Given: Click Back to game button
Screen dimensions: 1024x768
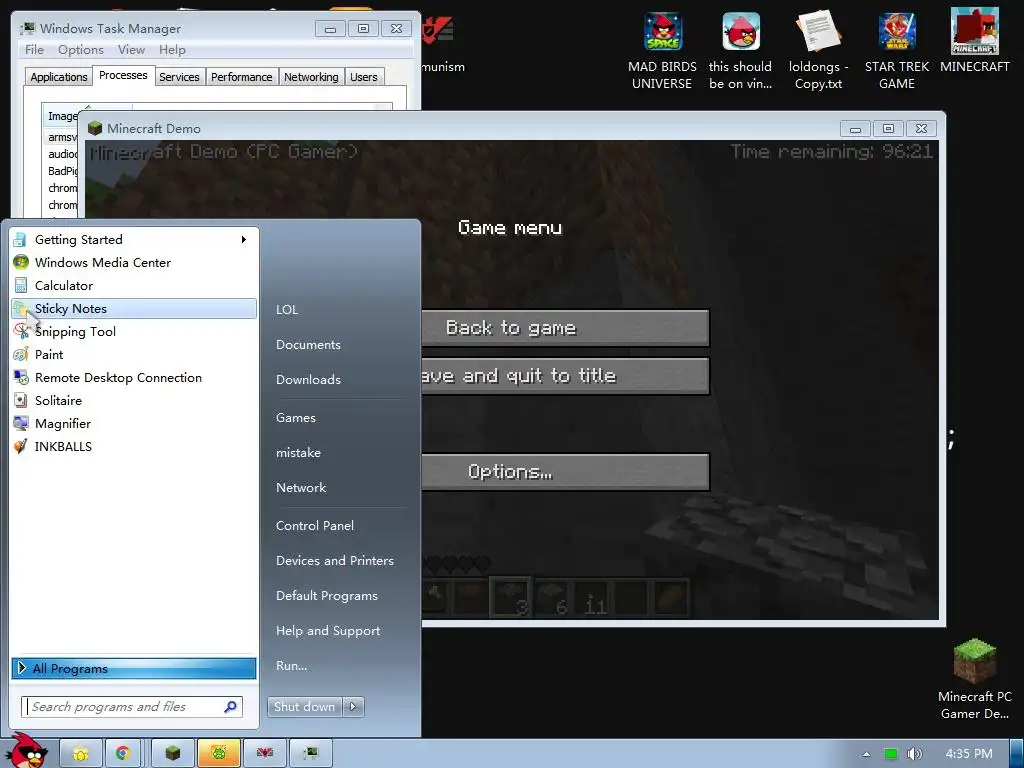Looking at the screenshot, I should [x=565, y=328].
